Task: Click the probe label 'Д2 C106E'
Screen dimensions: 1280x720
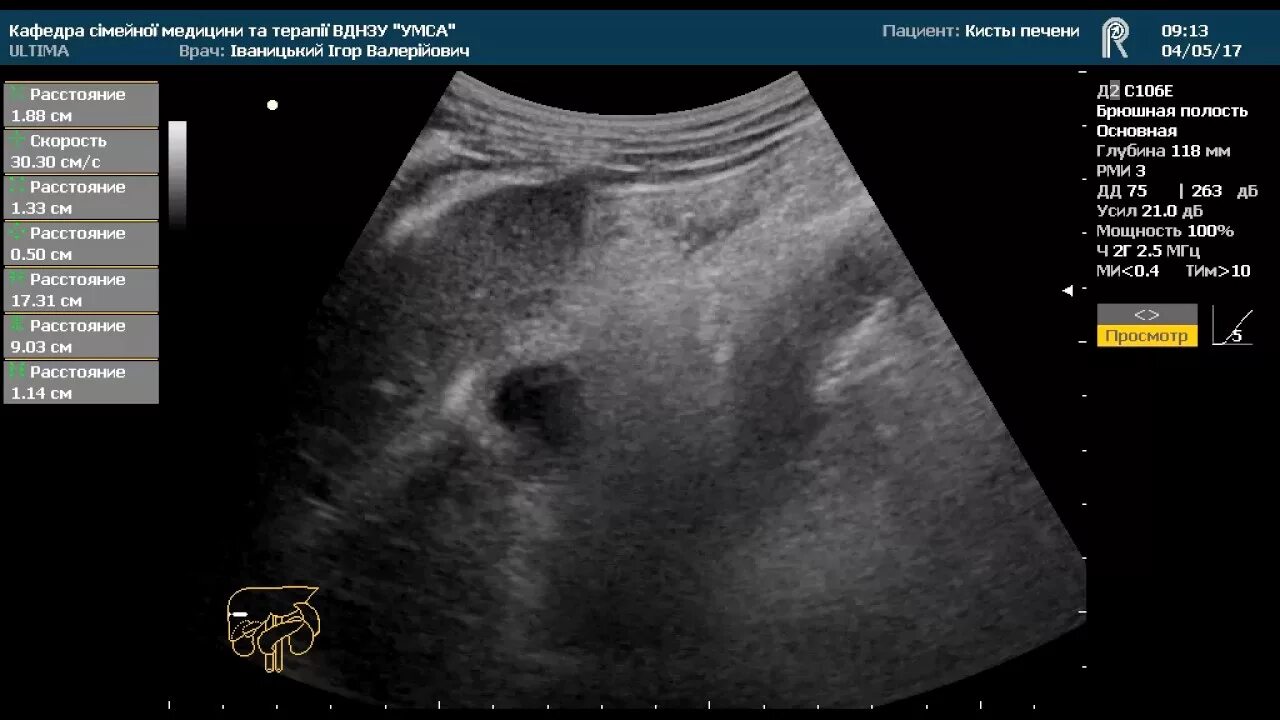Action: pos(1134,91)
